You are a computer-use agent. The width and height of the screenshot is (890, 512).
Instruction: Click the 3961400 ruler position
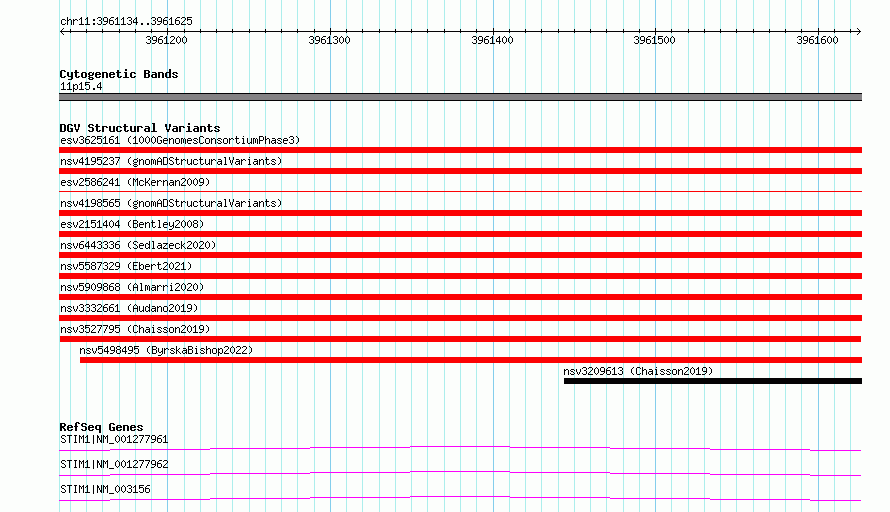click(x=492, y=40)
